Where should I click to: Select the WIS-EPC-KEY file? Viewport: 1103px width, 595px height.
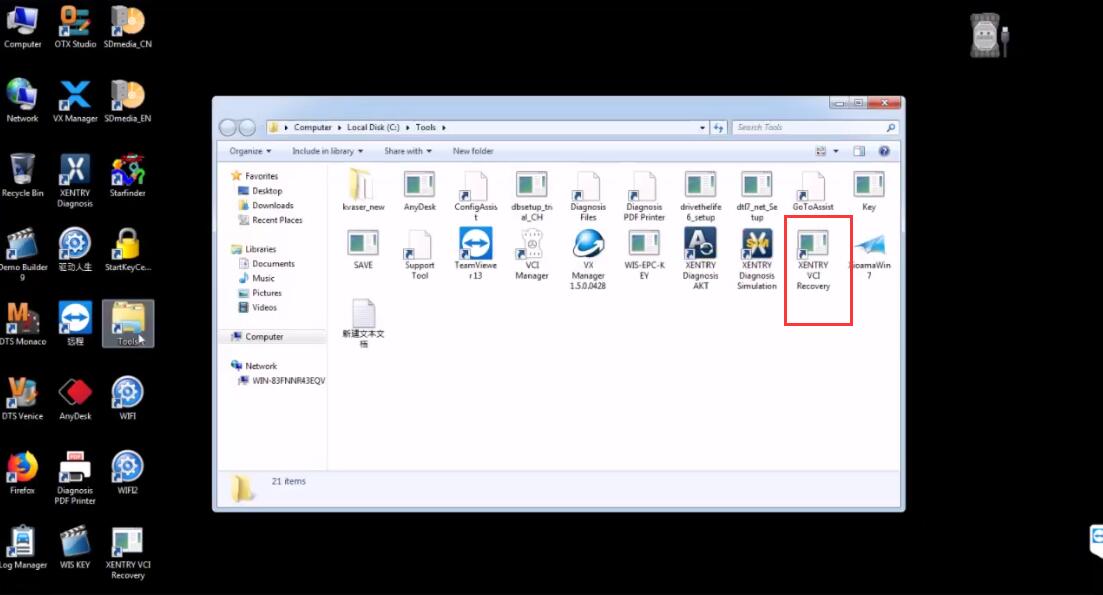pos(644,254)
